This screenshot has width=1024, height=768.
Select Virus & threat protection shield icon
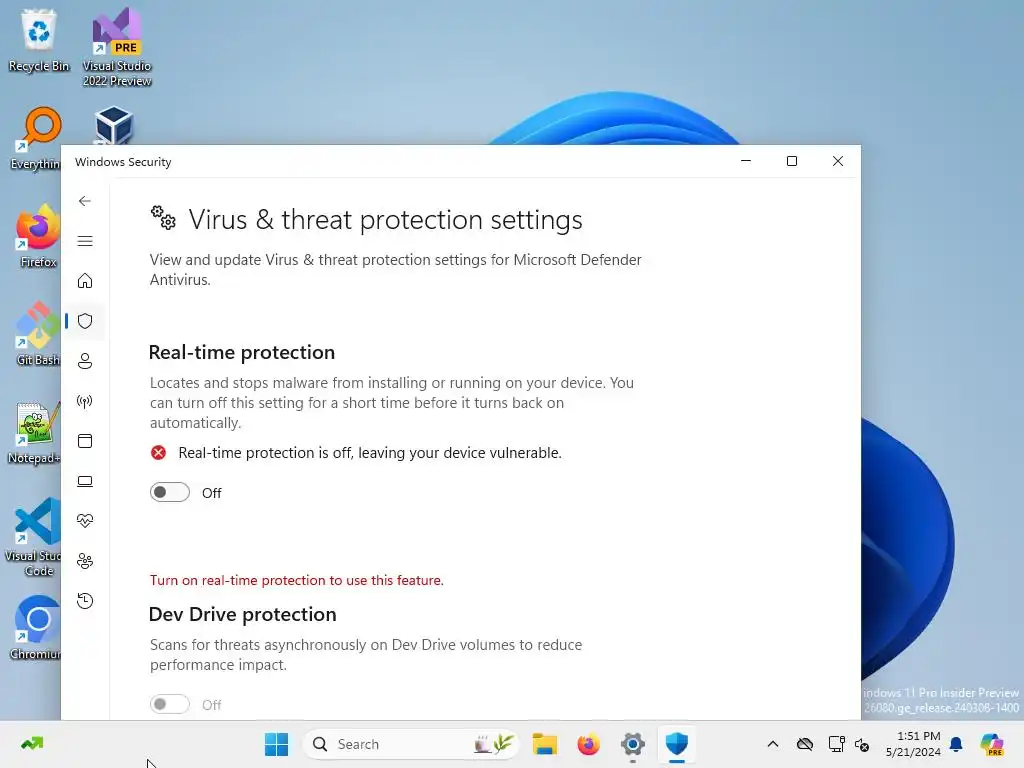click(85, 321)
